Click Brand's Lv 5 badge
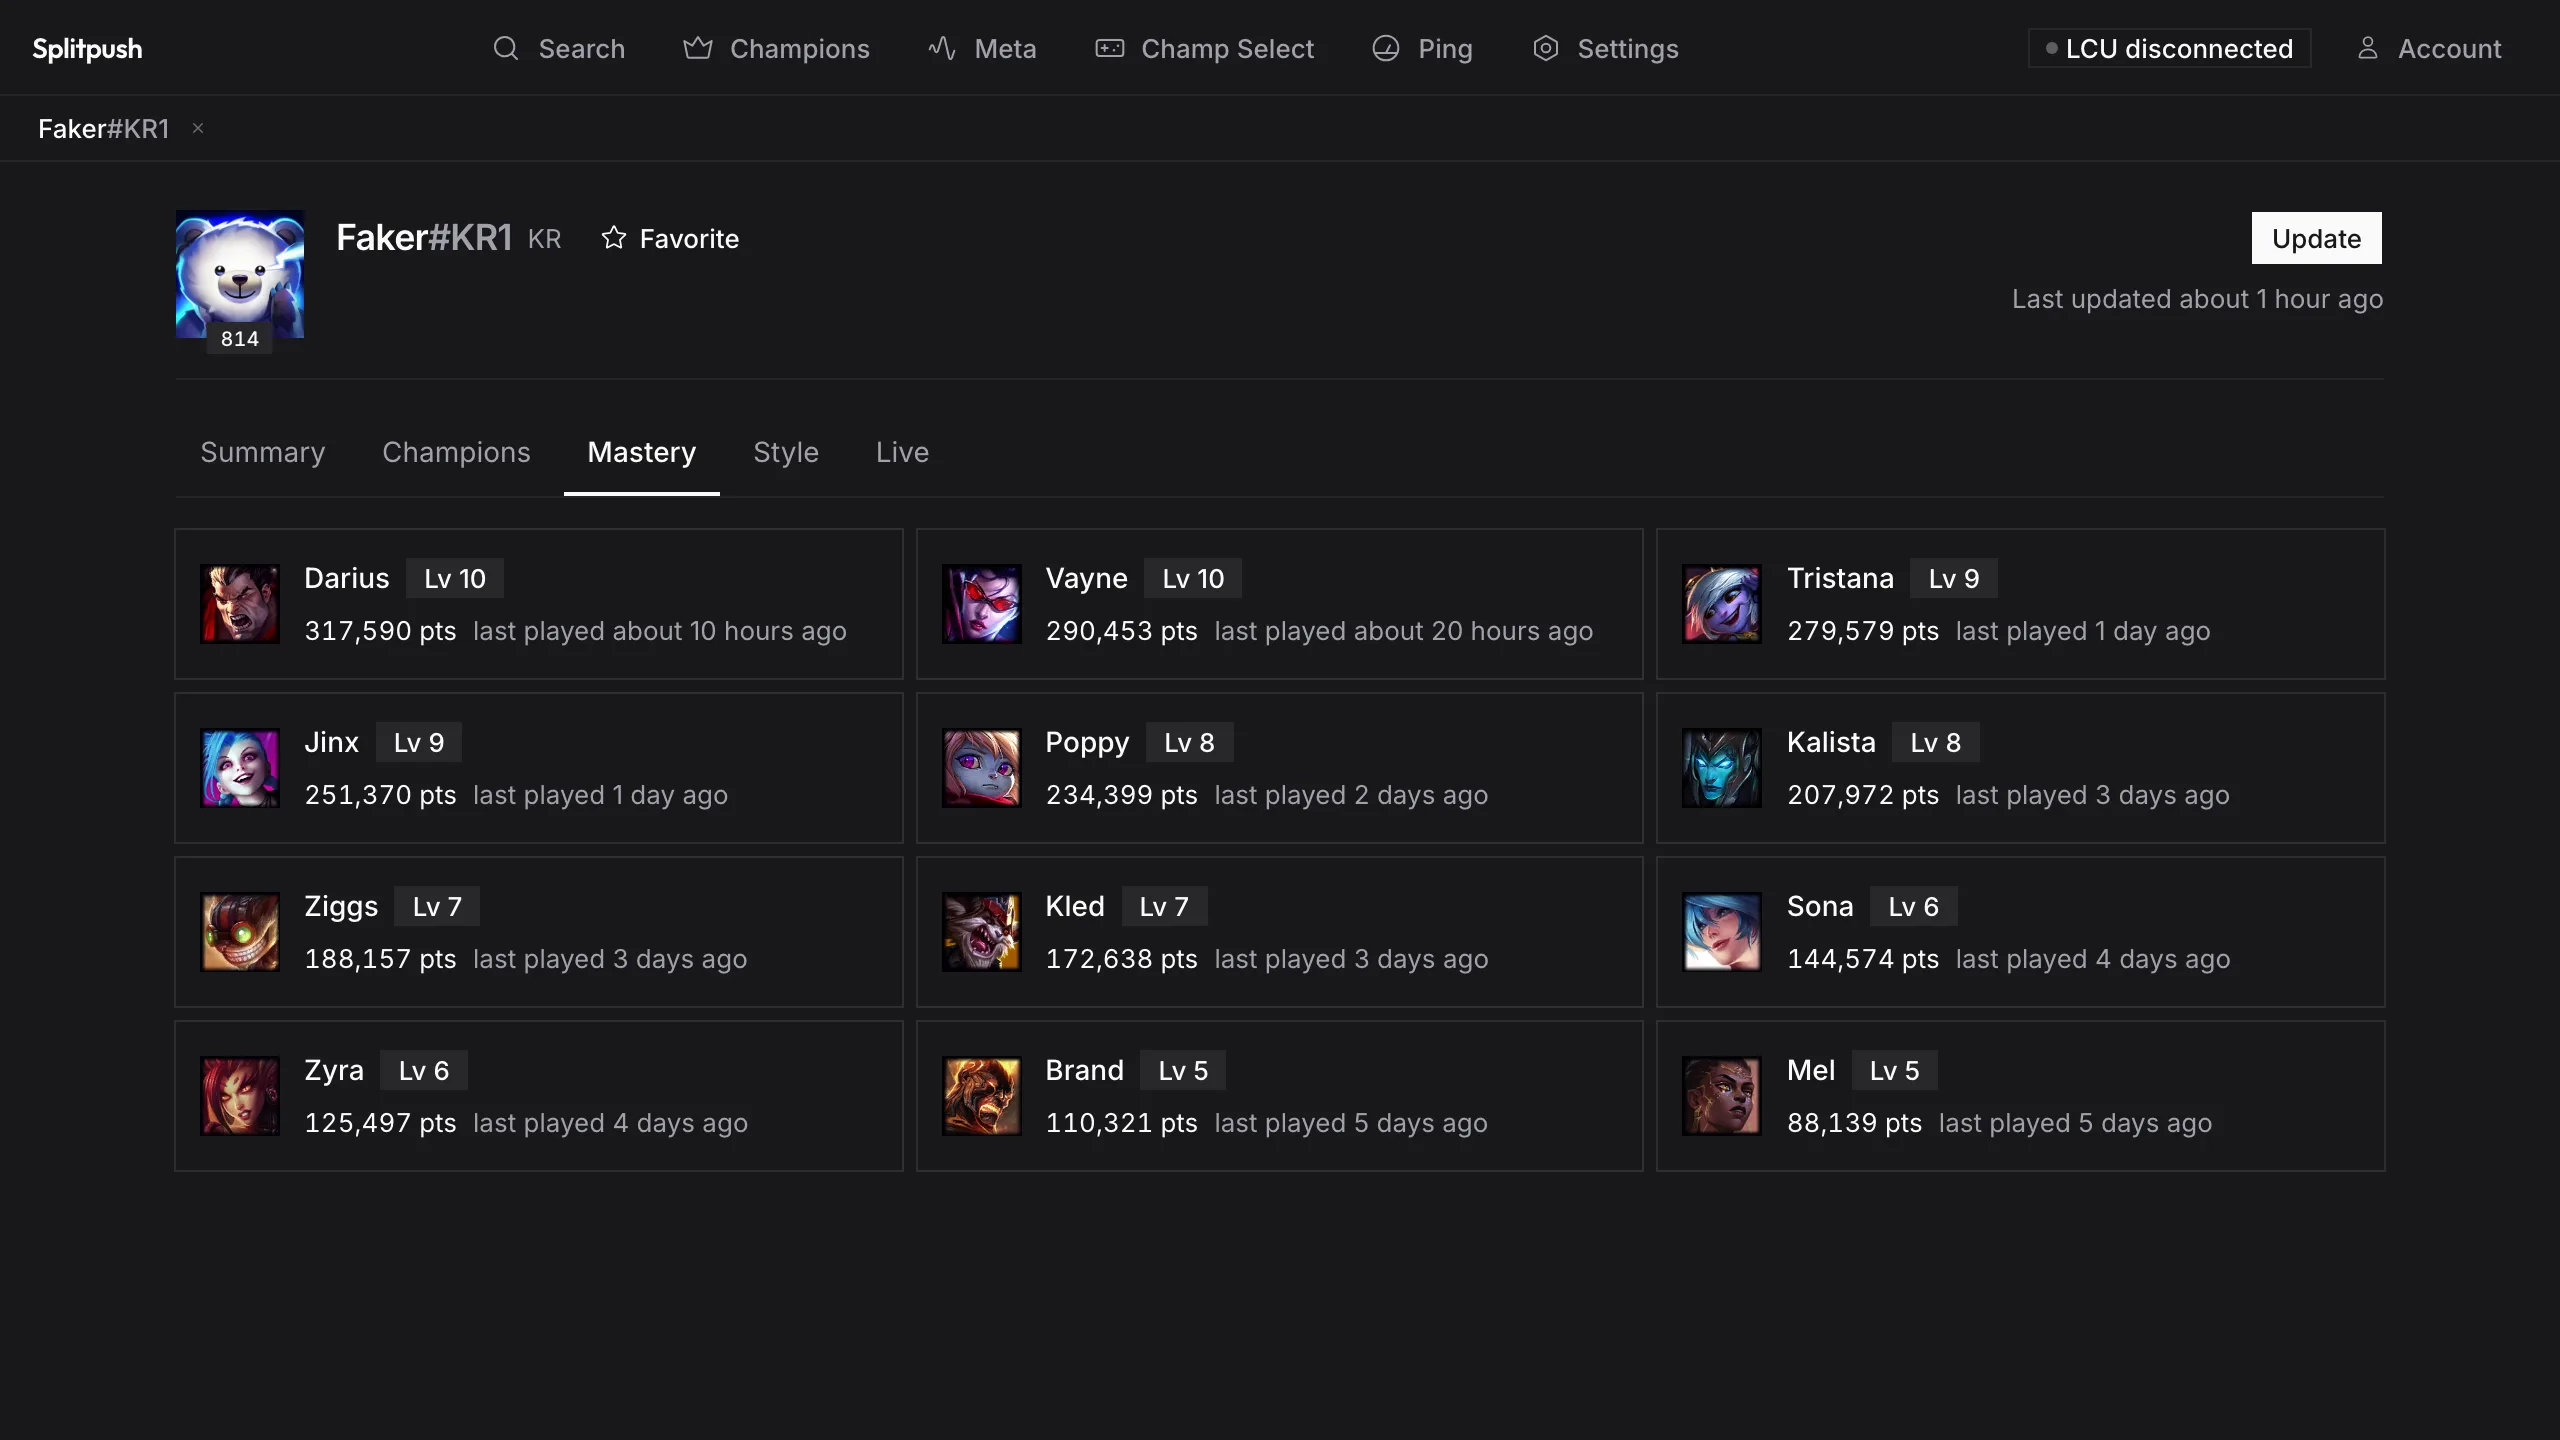This screenshot has height=1440, width=2560. [1183, 1070]
